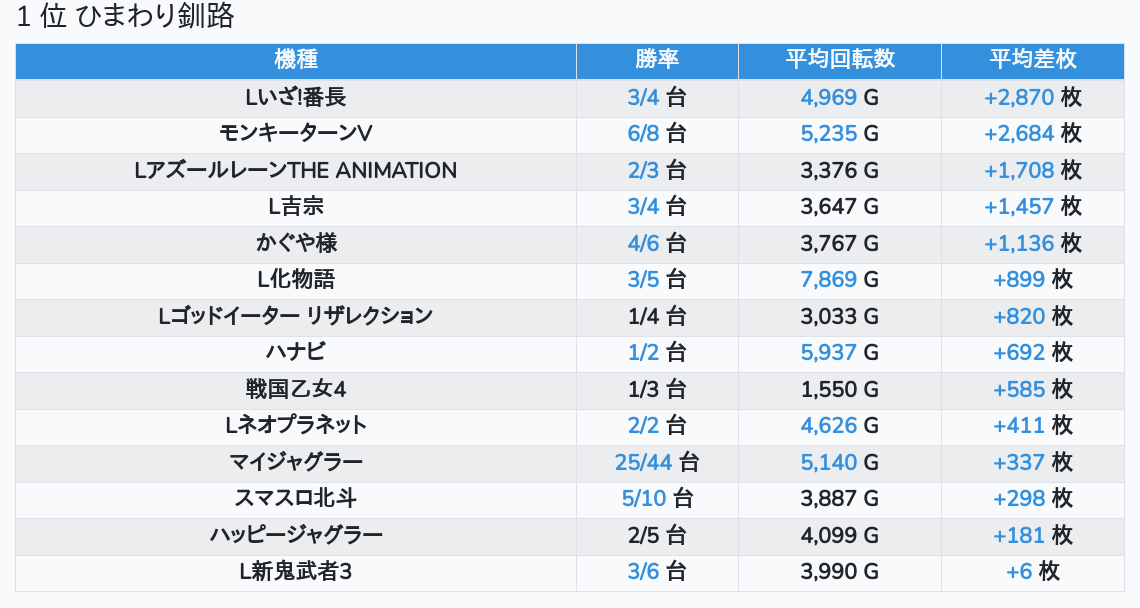Click the 2/2 win rate for Lネオプラネット
This screenshot has height=608, width=1140.
(x=644, y=425)
